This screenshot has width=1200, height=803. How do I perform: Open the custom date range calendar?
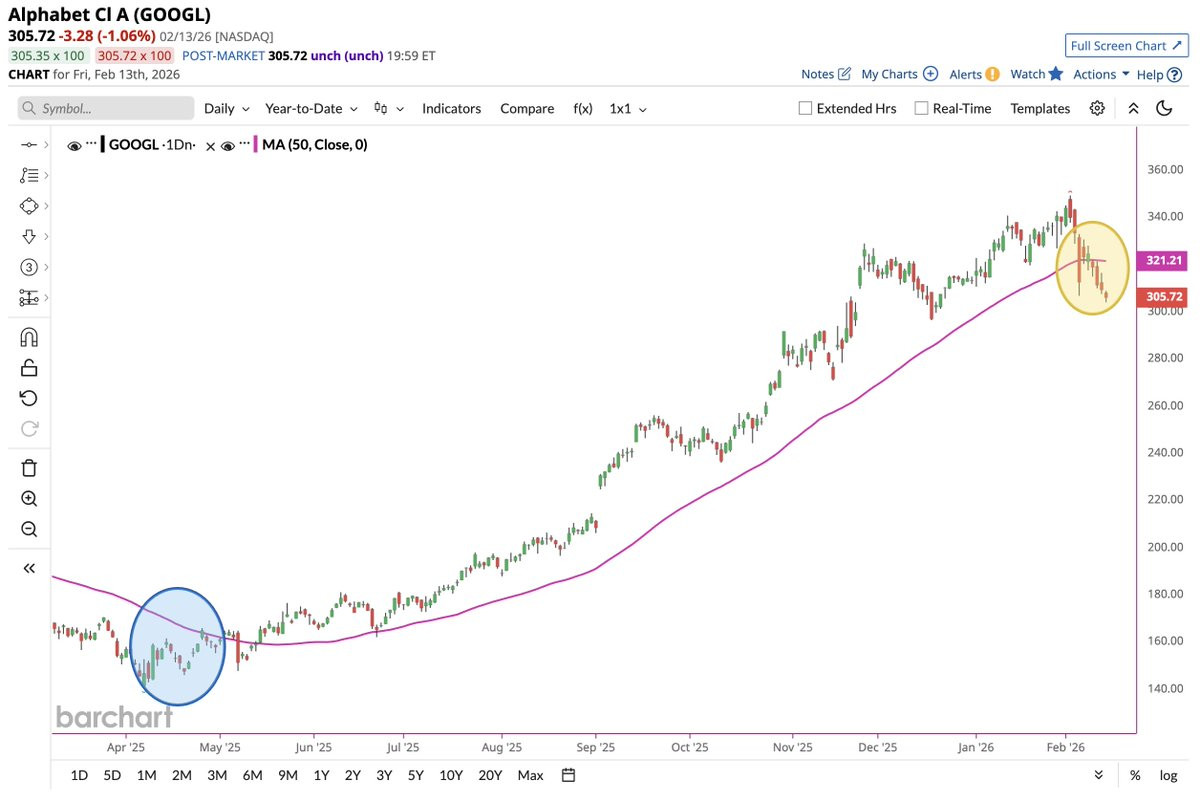tap(568, 775)
